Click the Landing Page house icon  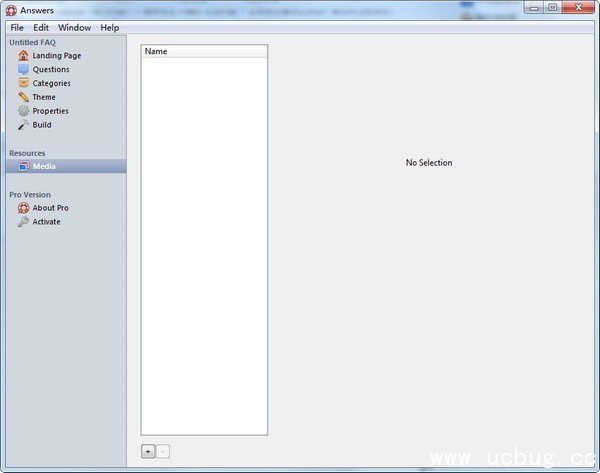click(x=24, y=56)
